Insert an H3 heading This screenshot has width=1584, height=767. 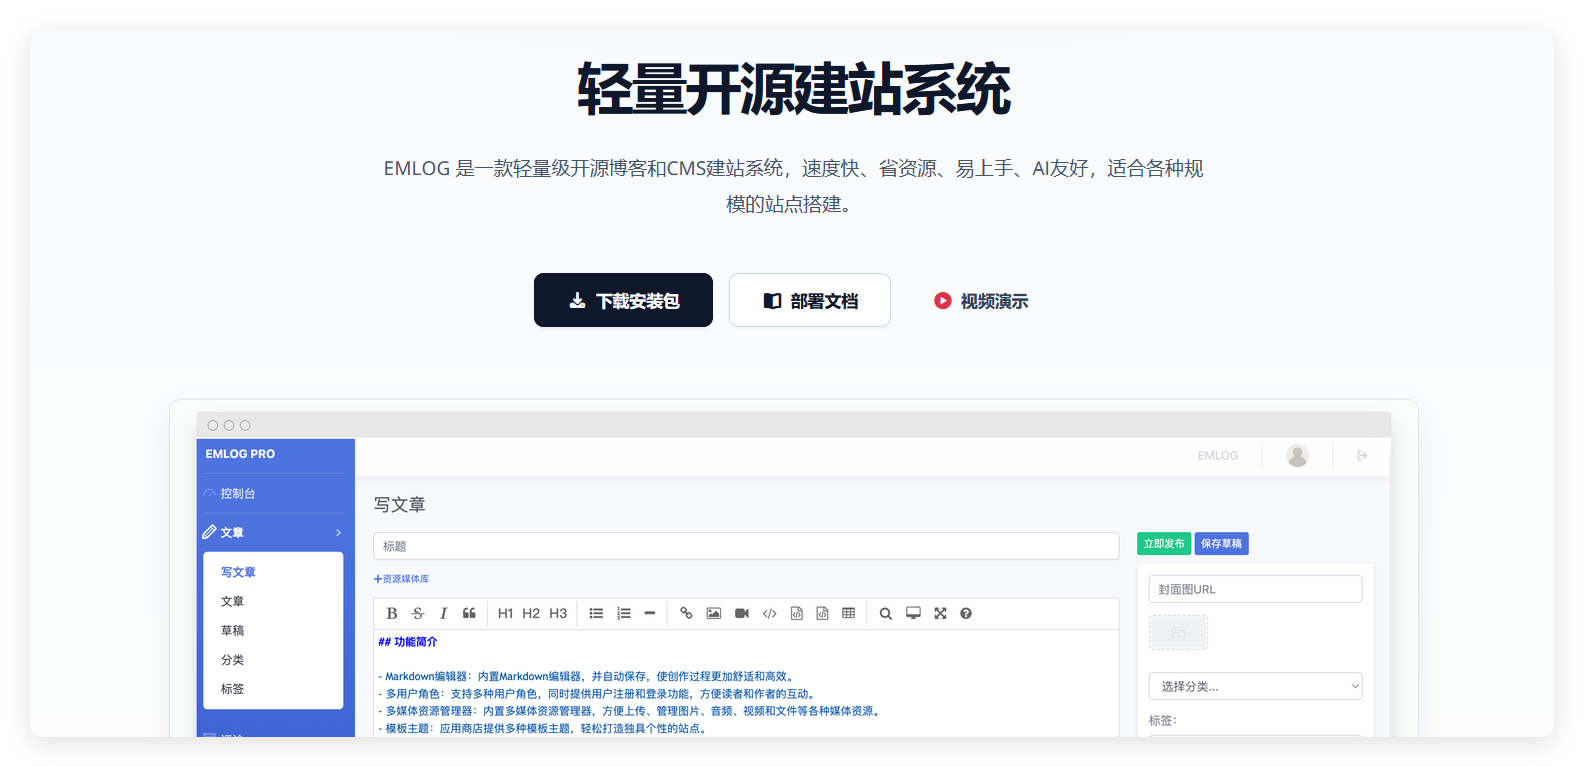coord(558,613)
